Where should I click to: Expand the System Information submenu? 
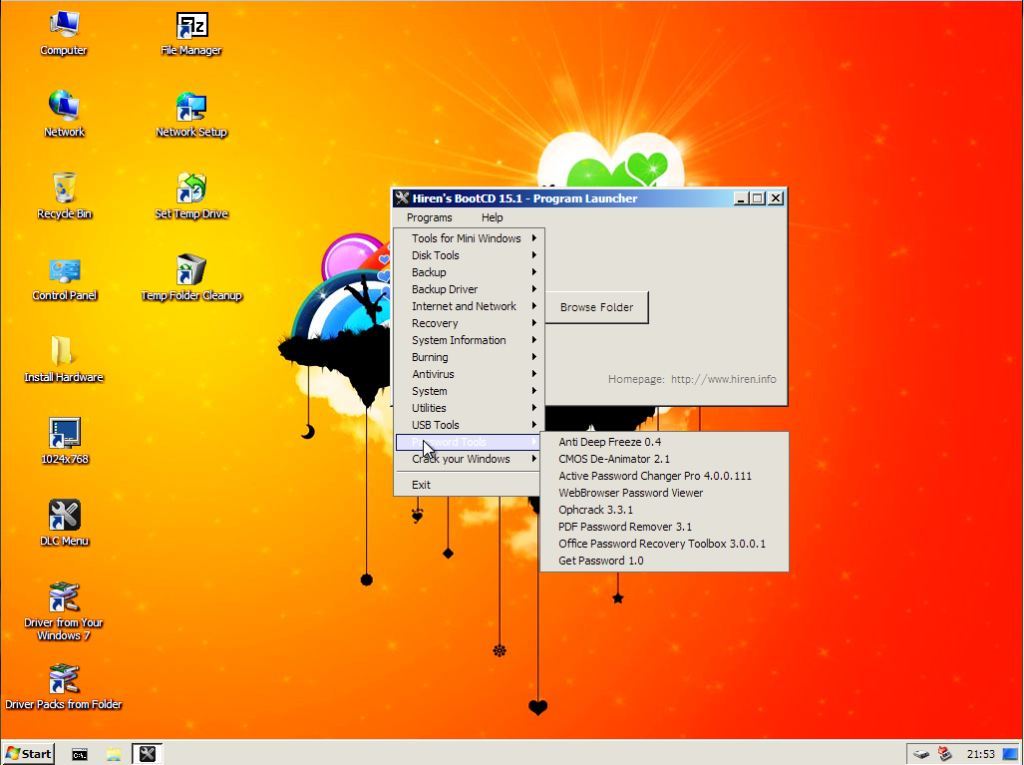tap(469, 340)
